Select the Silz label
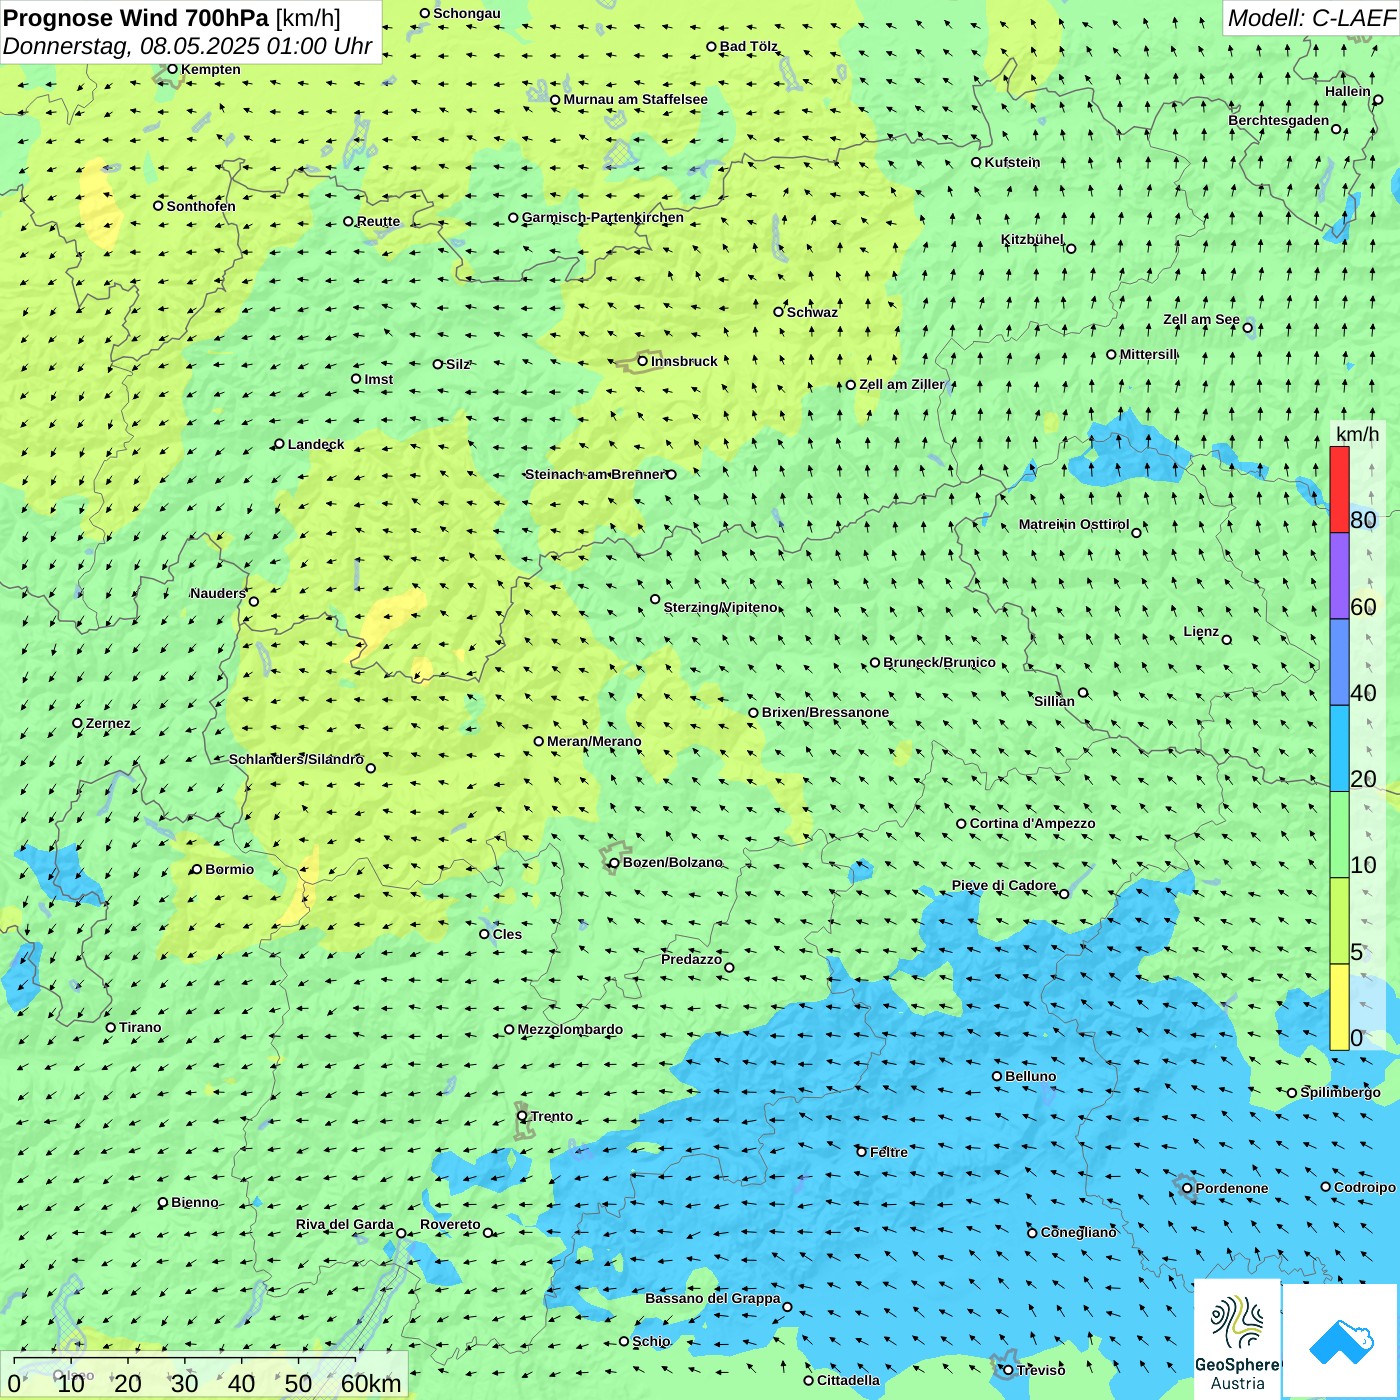 click(458, 364)
